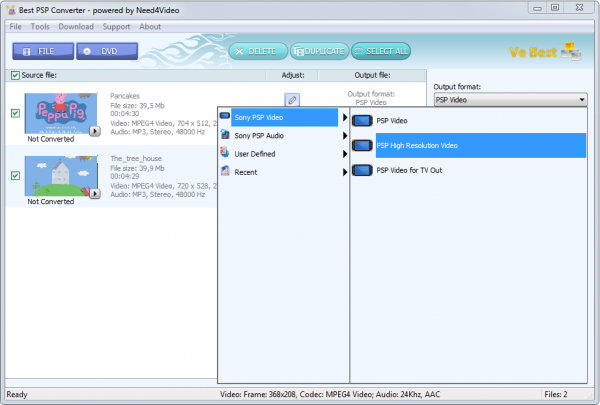Screen dimensions: 600x405
Task: Click the 00:04:30 duration text
Action: 124,114
